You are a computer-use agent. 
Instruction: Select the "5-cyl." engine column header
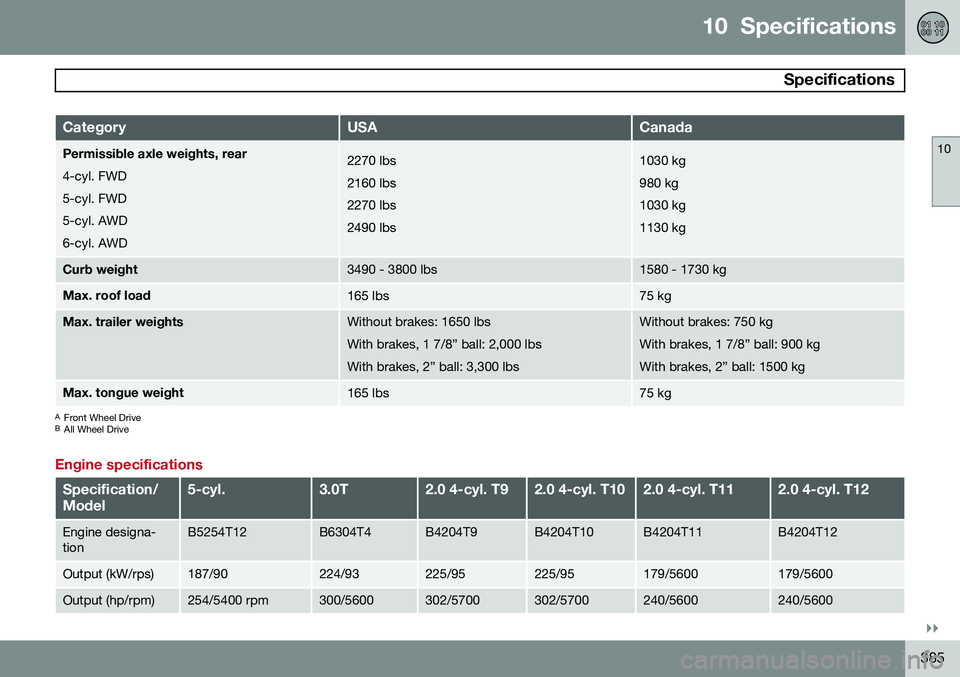(246, 498)
